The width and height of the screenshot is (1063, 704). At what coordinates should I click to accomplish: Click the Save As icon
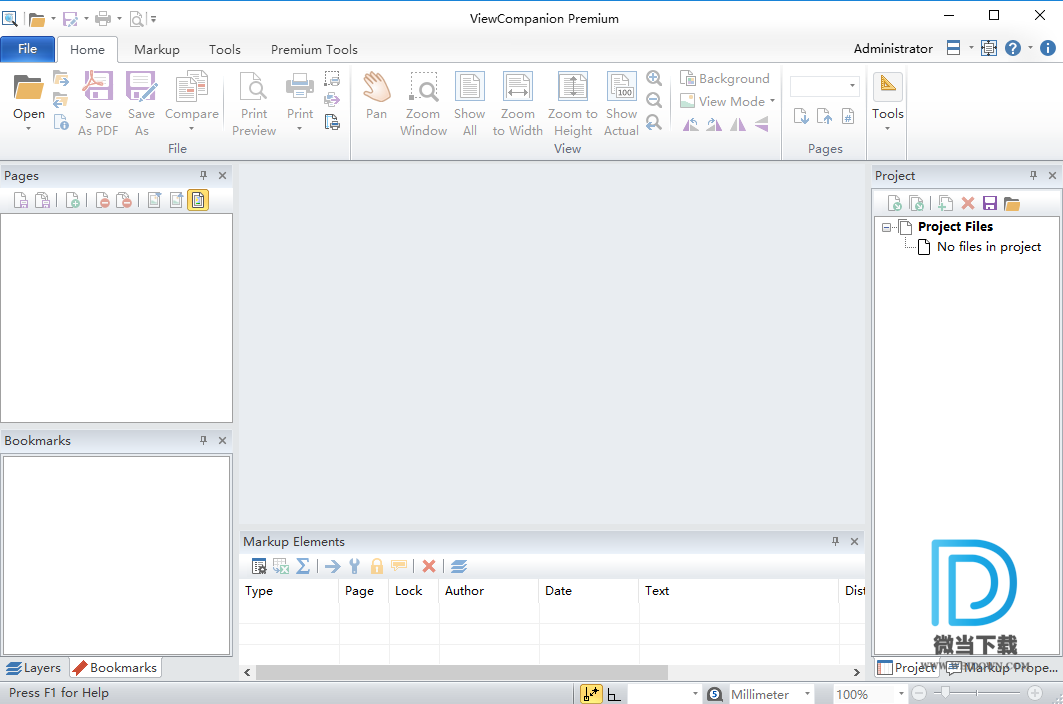pos(141,88)
